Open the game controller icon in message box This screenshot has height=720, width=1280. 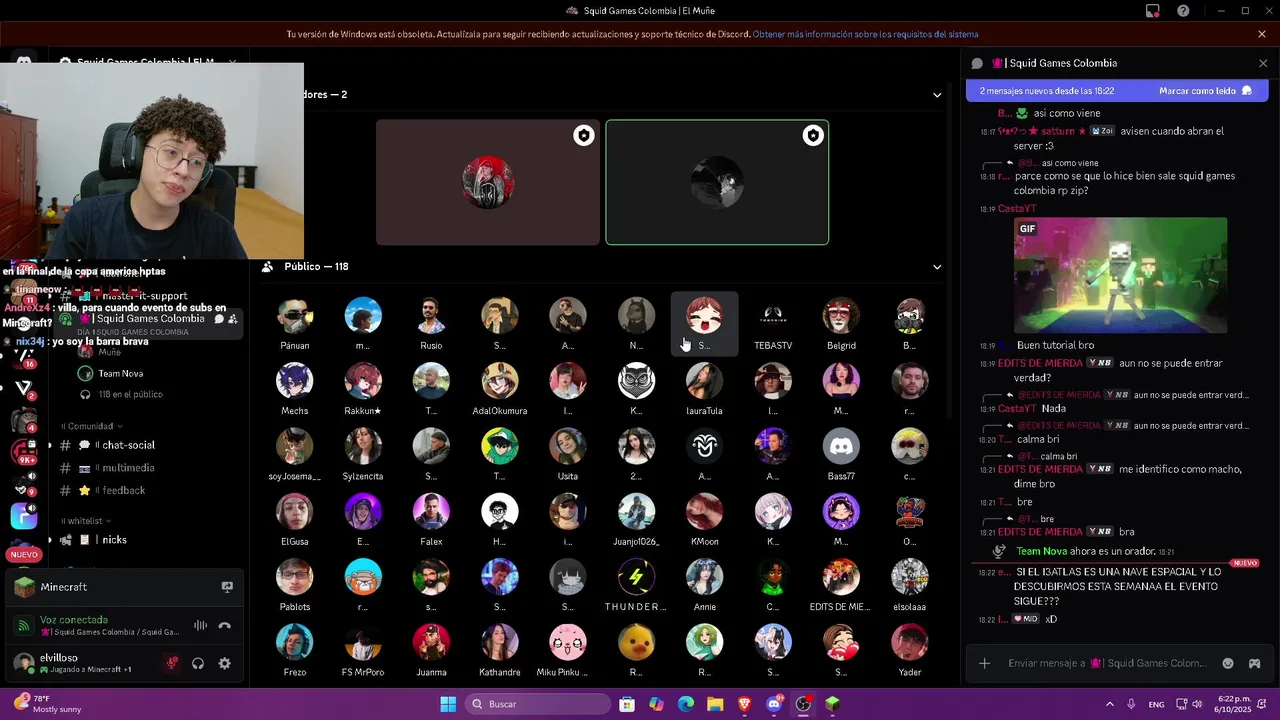pos(1254,663)
